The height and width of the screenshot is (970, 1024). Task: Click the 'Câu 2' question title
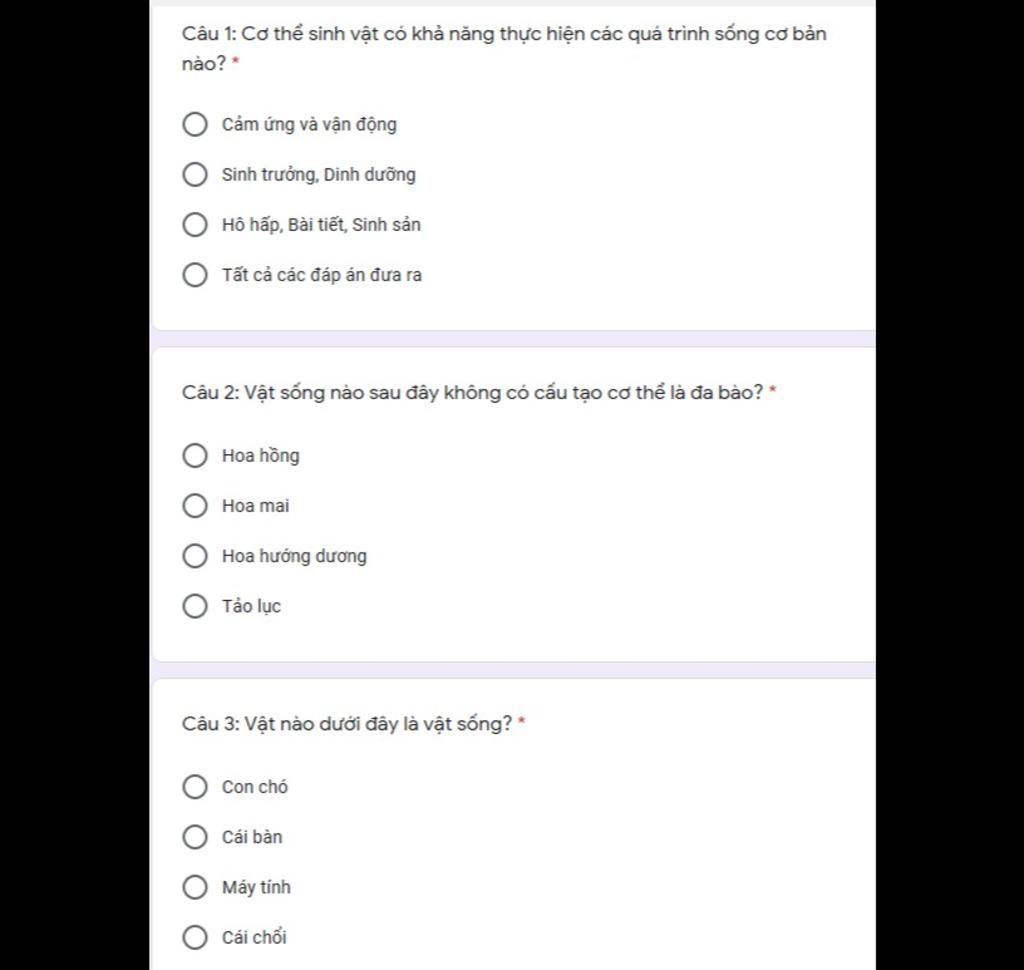472,393
